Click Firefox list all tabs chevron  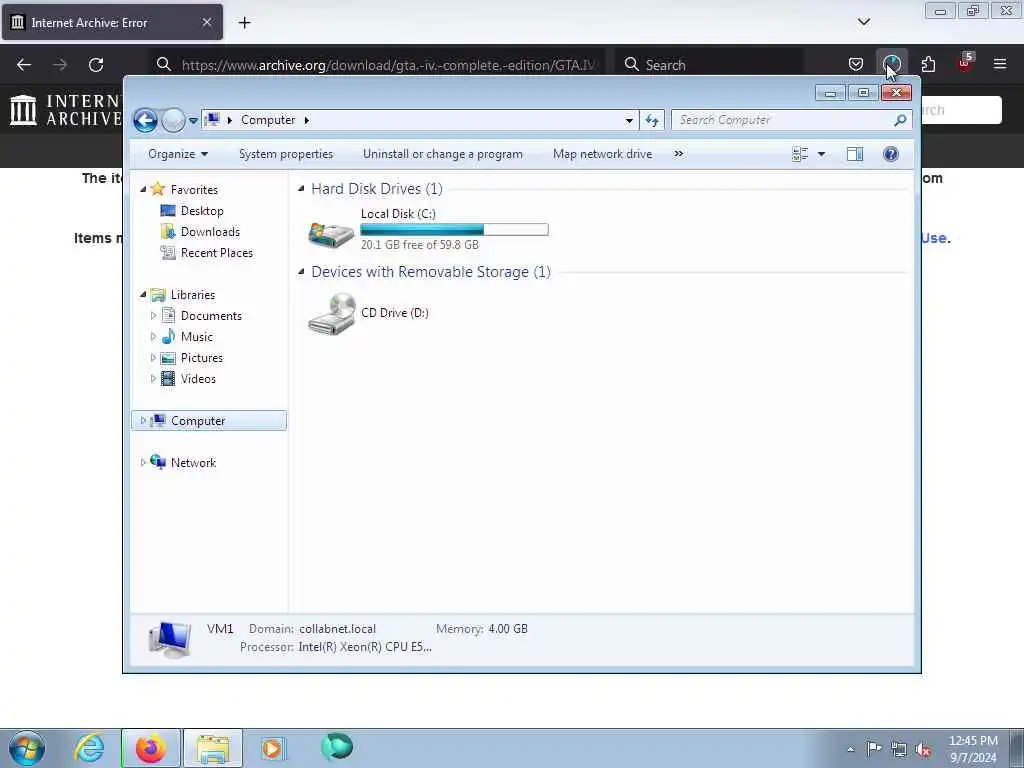[x=864, y=22]
